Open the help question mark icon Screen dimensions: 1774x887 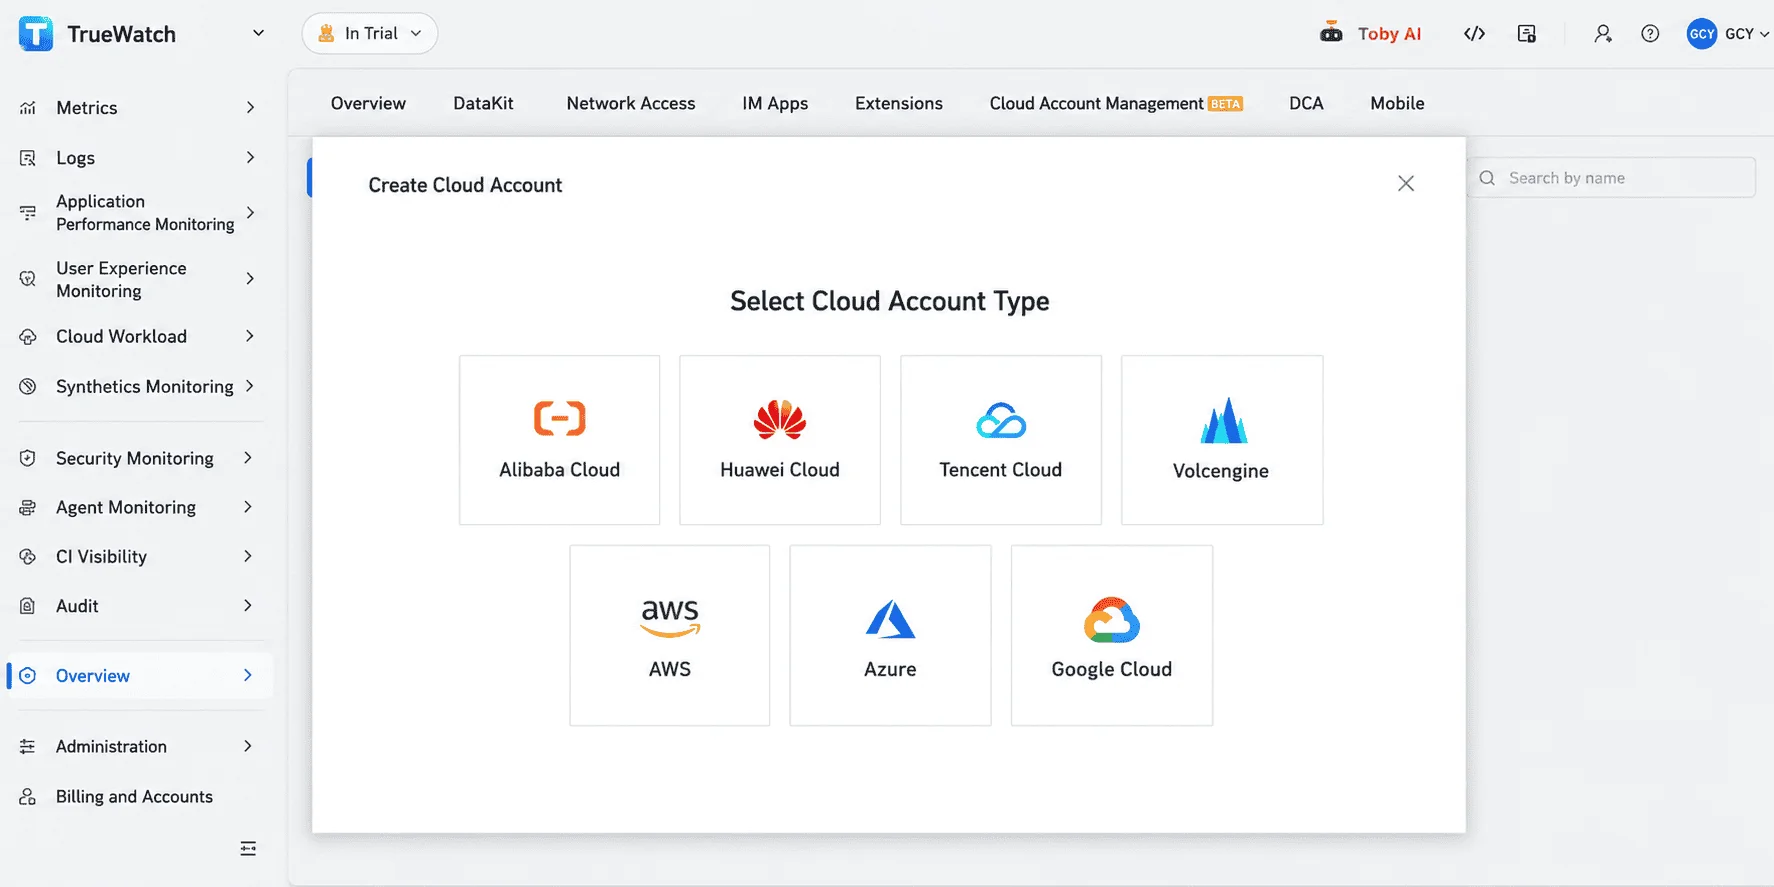click(1650, 34)
